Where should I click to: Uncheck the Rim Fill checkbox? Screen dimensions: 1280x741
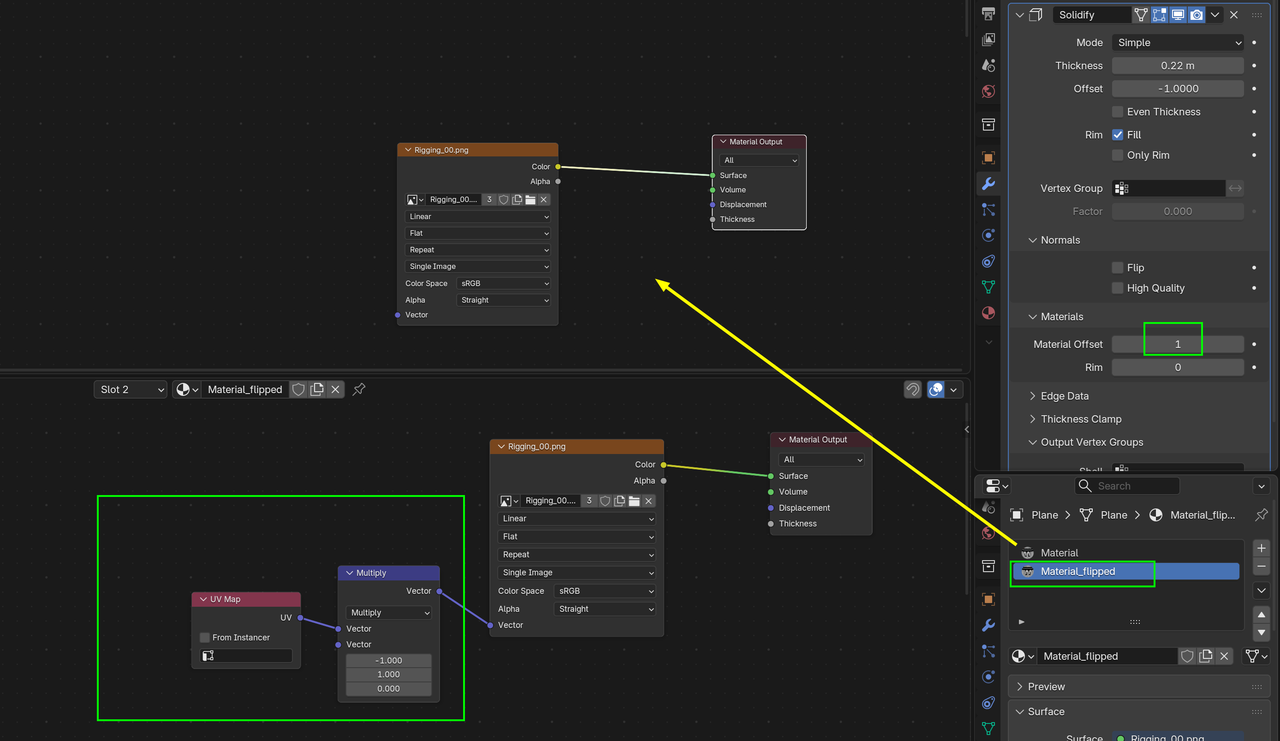(1118, 135)
